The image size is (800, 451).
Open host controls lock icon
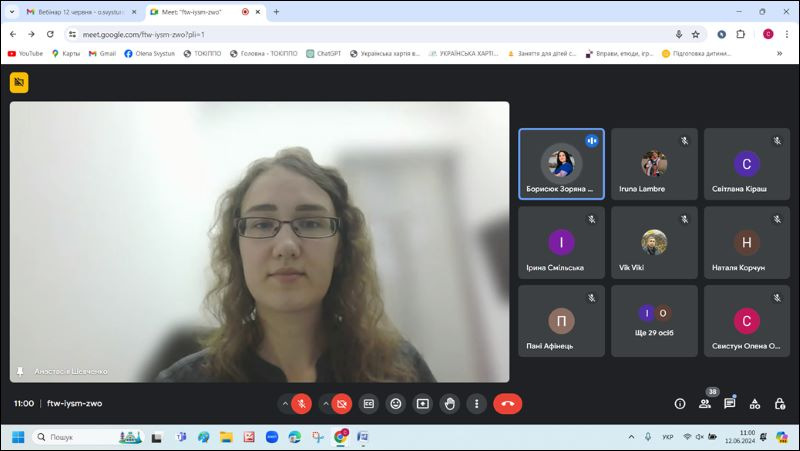pos(780,404)
